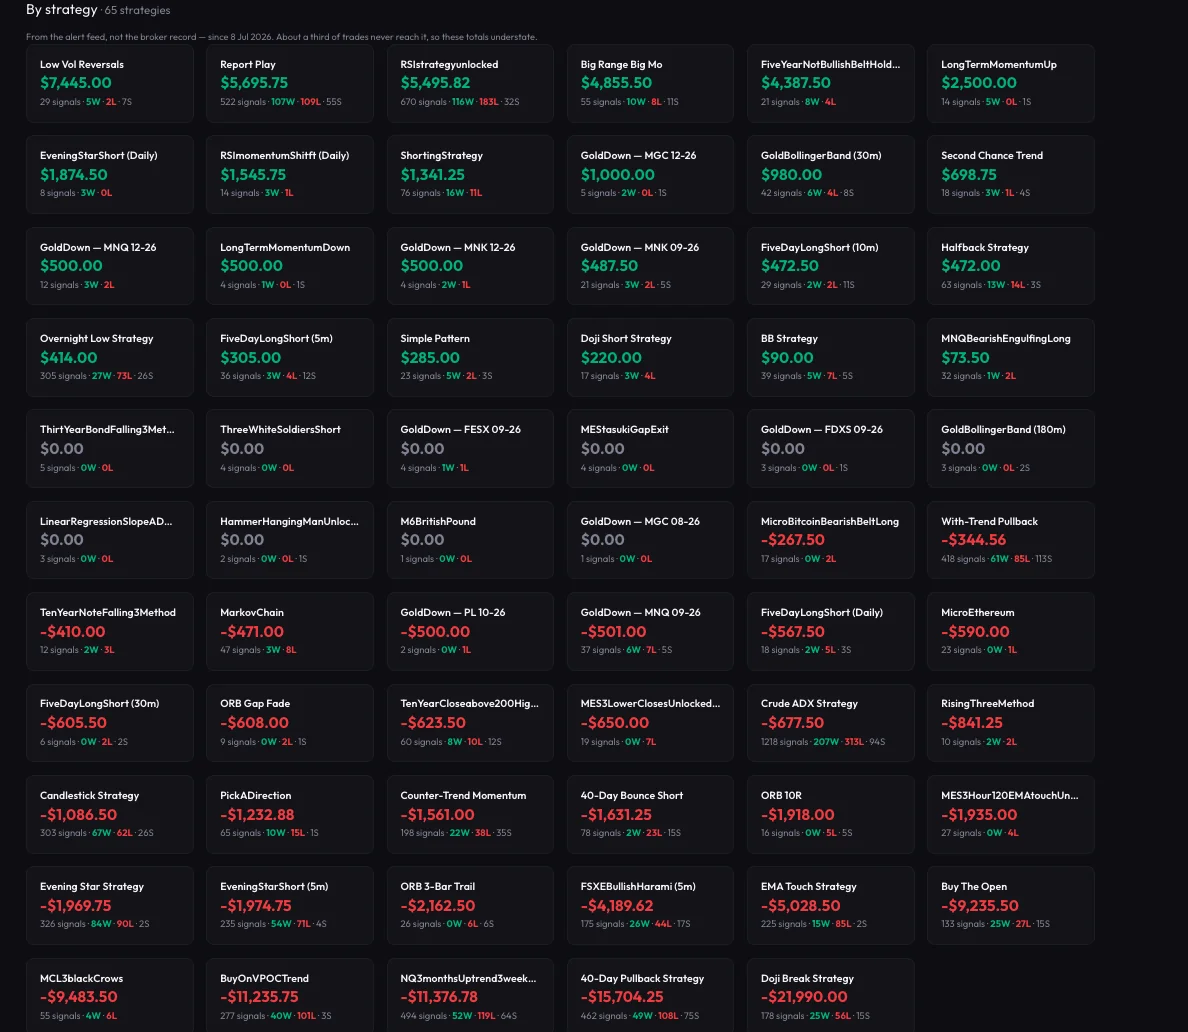
Task: Open the Low Vol Reversals strategy card
Action: coord(110,83)
